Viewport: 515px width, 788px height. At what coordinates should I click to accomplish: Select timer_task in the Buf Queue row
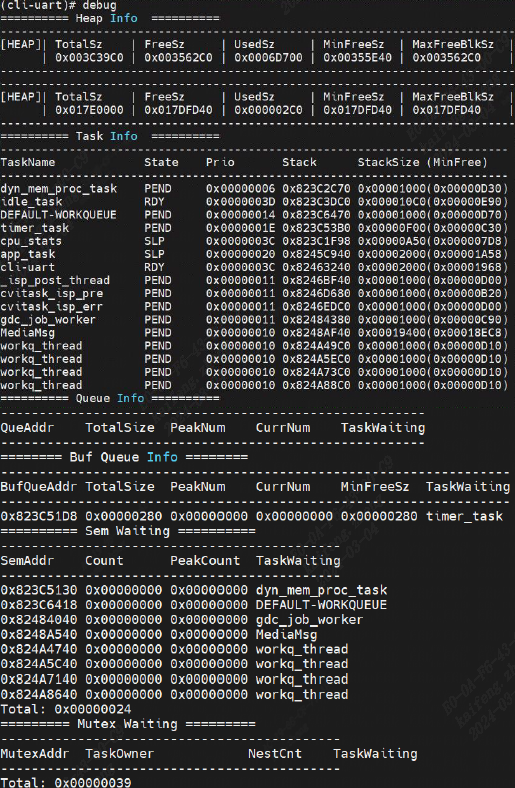(464, 516)
